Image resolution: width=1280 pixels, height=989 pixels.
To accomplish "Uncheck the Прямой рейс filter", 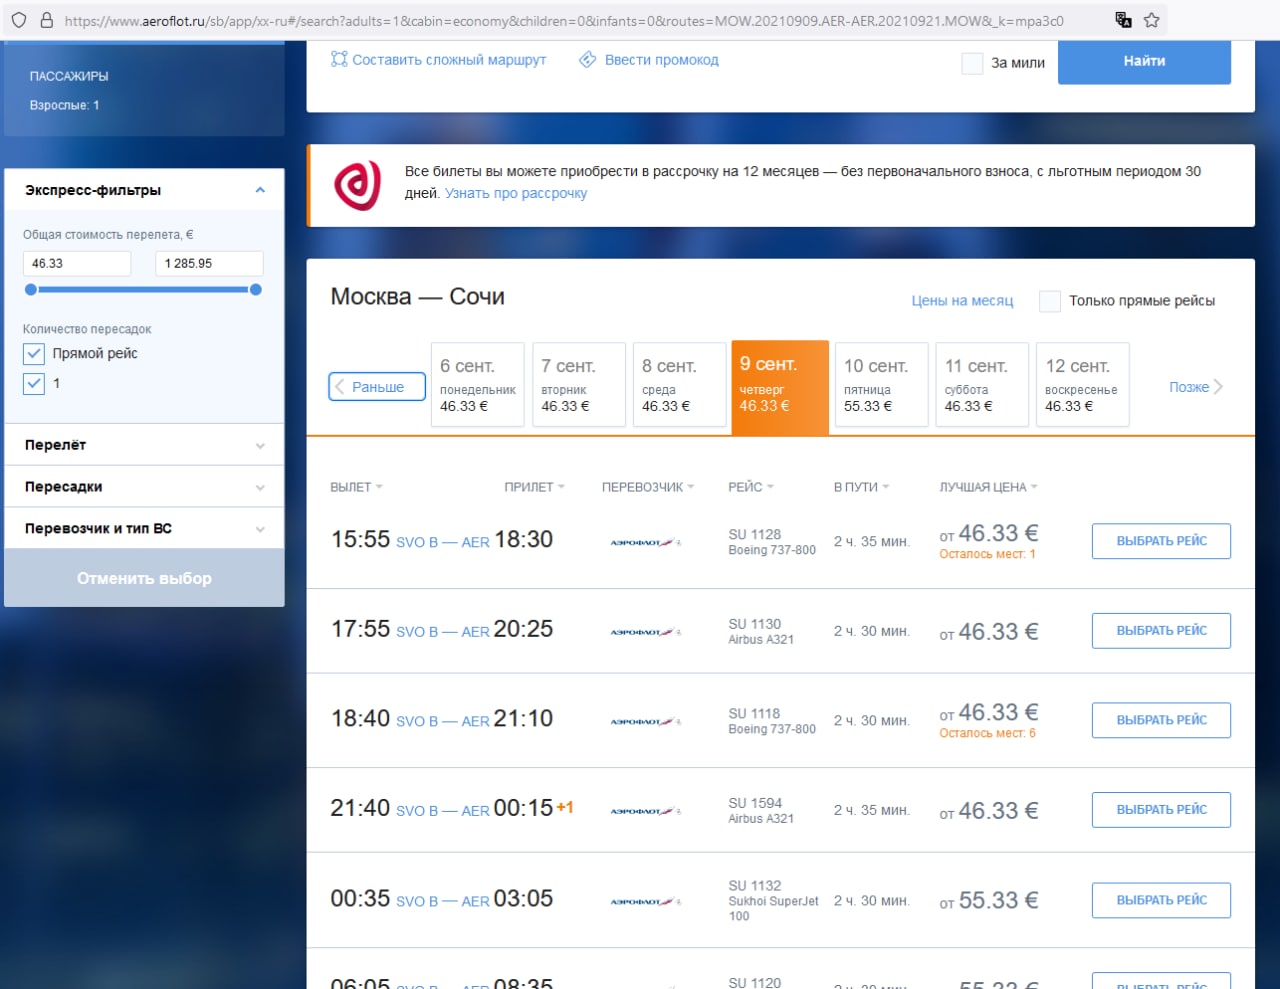I will click(34, 353).
